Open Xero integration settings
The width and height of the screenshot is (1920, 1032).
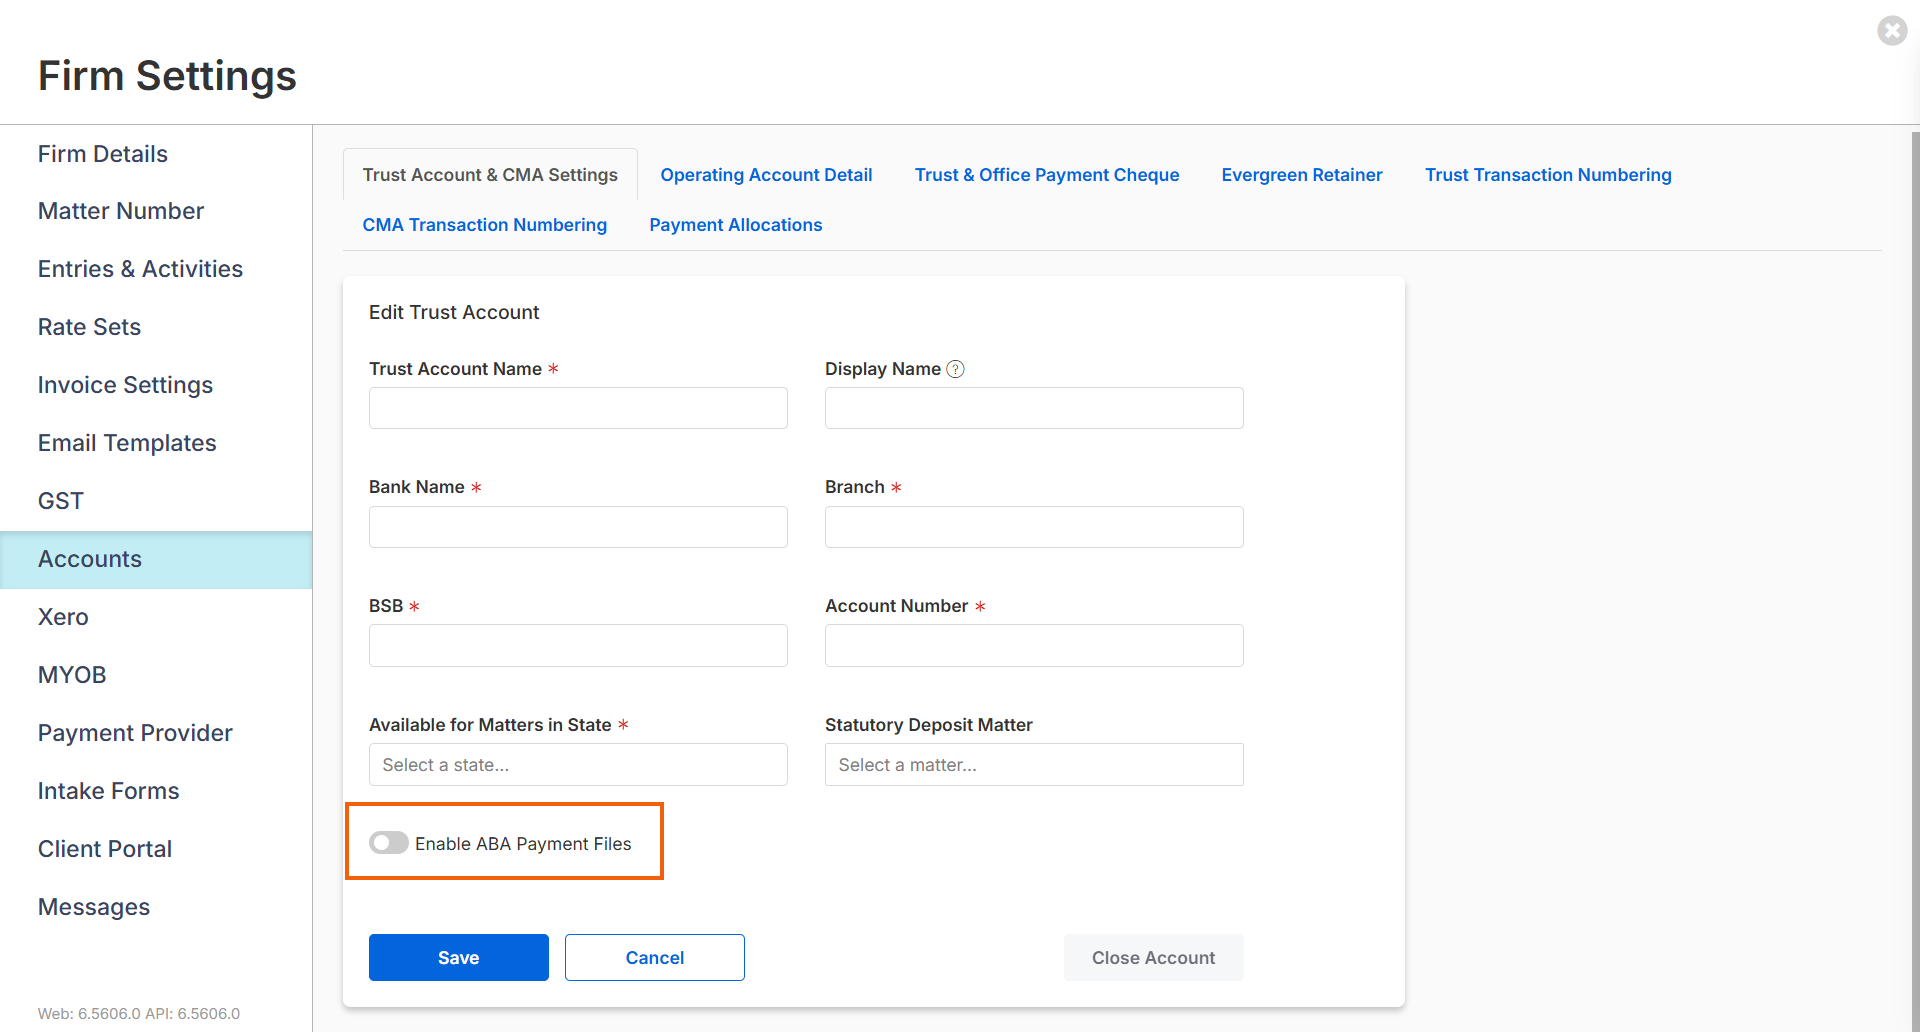pos(156,617)
